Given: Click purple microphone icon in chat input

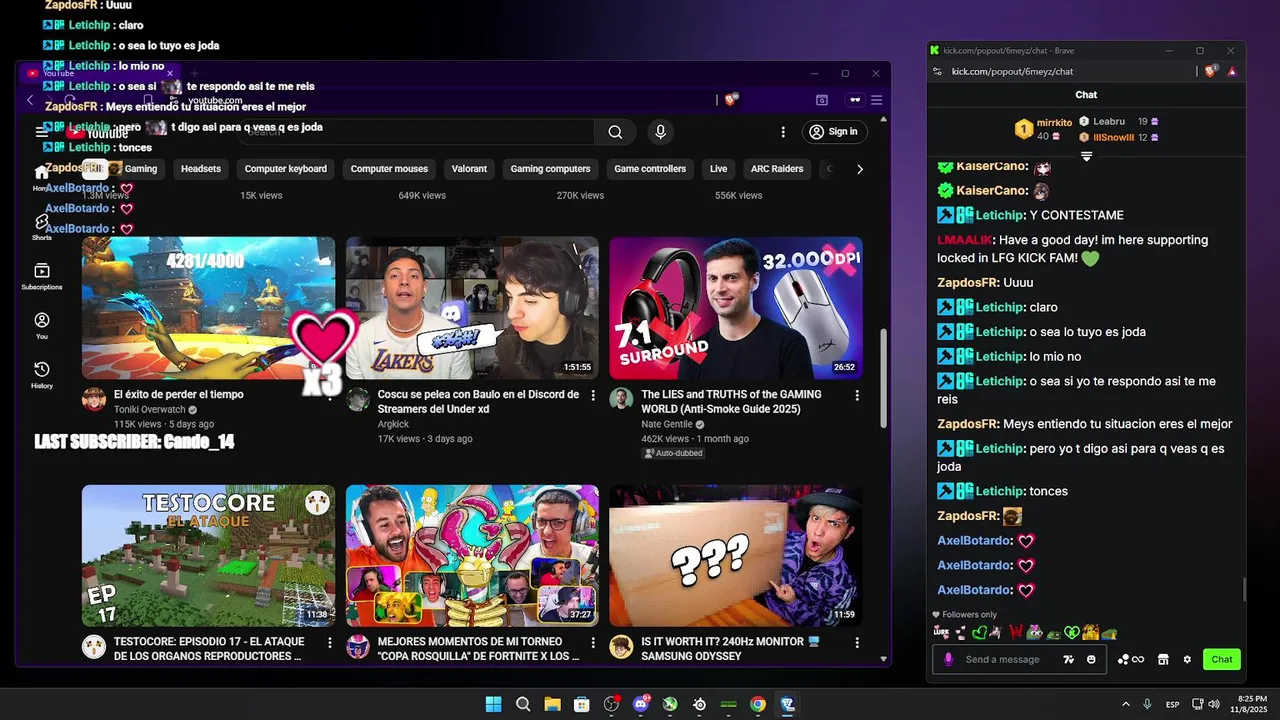Looking at the screenshot, I should 949,659.
